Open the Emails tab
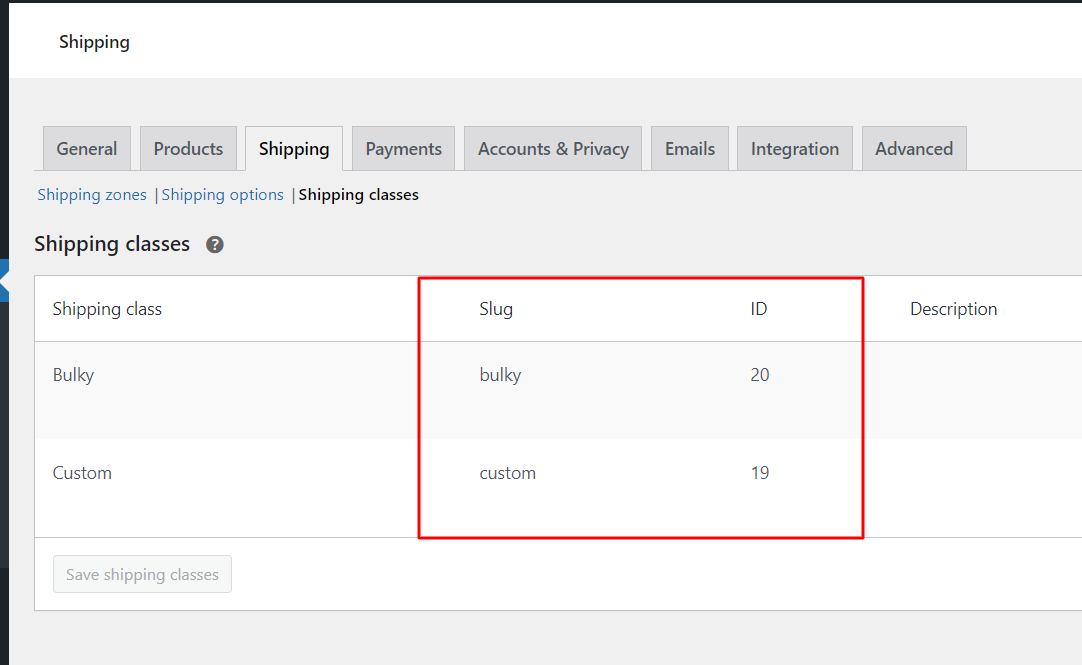Viewport: 1082px width, 665px height. click(x=690, y=148)
